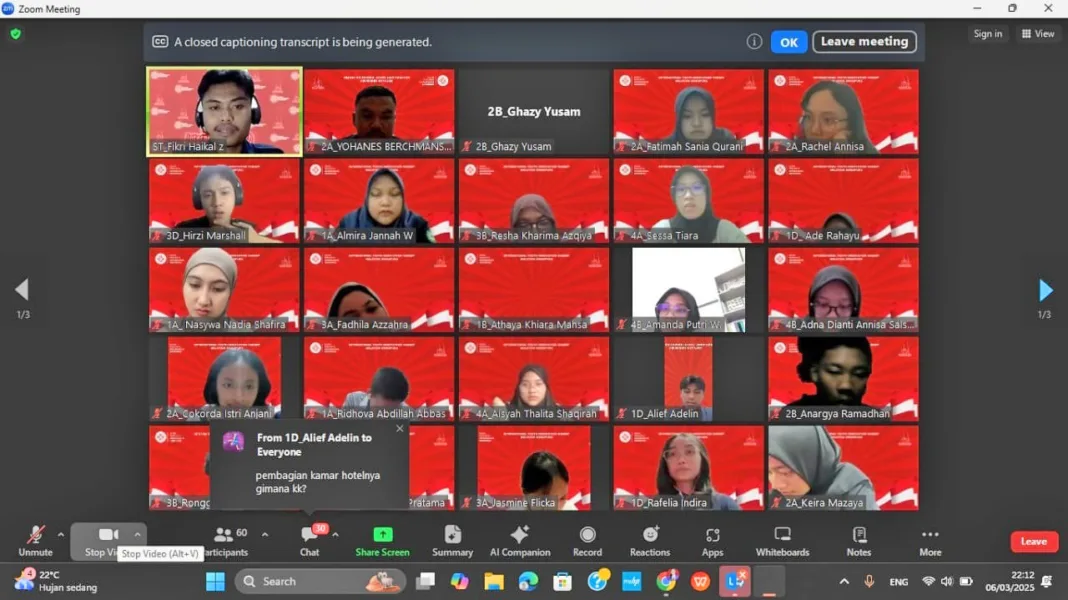Open the Reactions menu
1068x600 pixels.
click(x=650, y=541)
